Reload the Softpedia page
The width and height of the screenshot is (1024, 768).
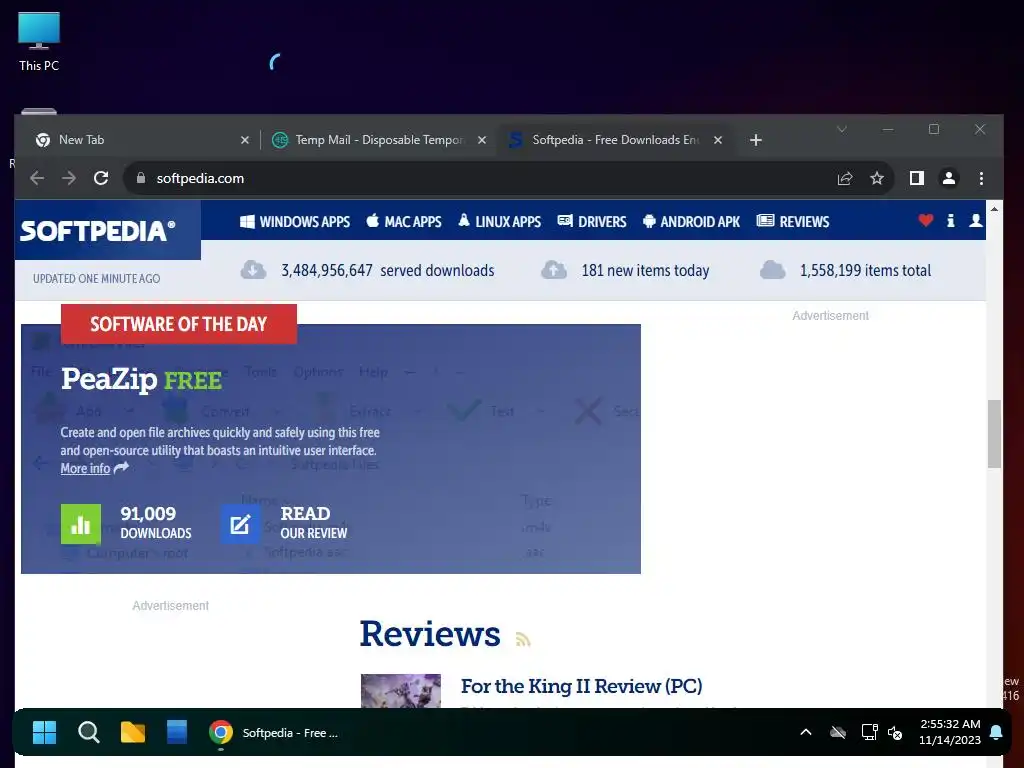pyautogui.click(x=101, y=178)
